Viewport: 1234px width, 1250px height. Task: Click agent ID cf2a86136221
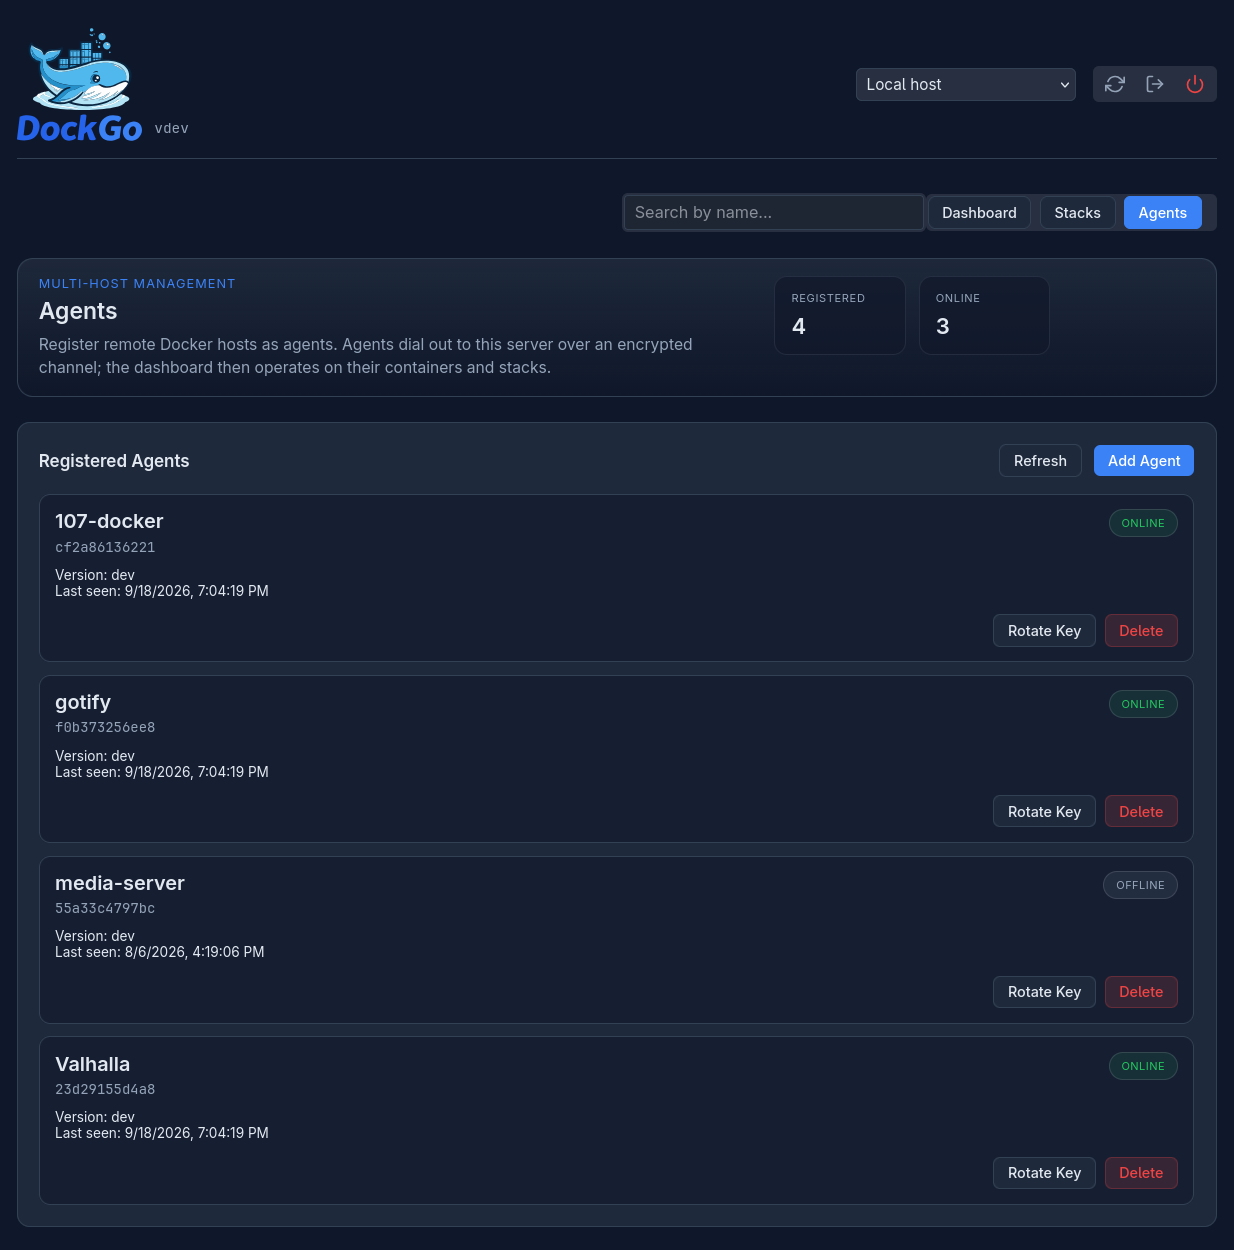pos(105,547)
